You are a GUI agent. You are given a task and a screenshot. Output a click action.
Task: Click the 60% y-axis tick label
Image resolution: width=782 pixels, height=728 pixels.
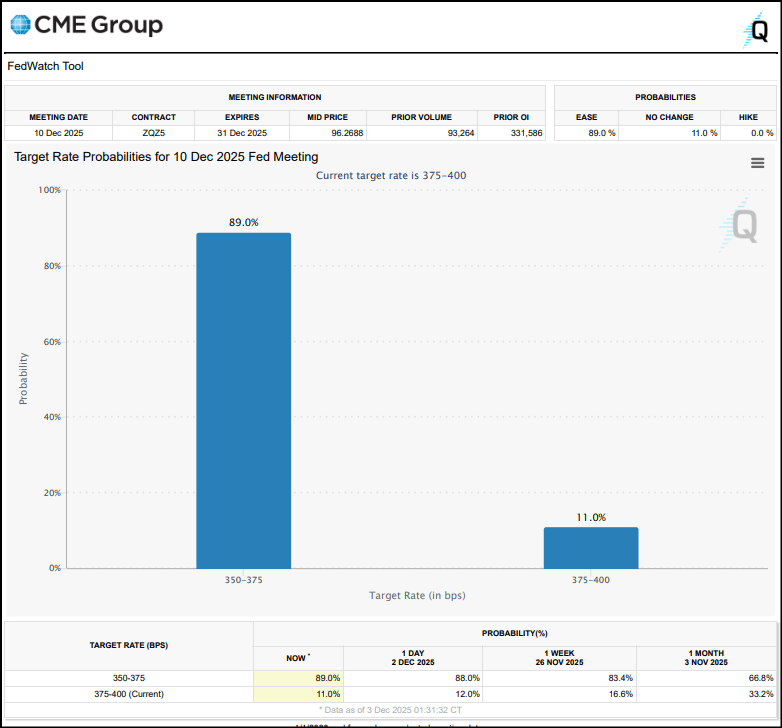[x=52, y=342]
